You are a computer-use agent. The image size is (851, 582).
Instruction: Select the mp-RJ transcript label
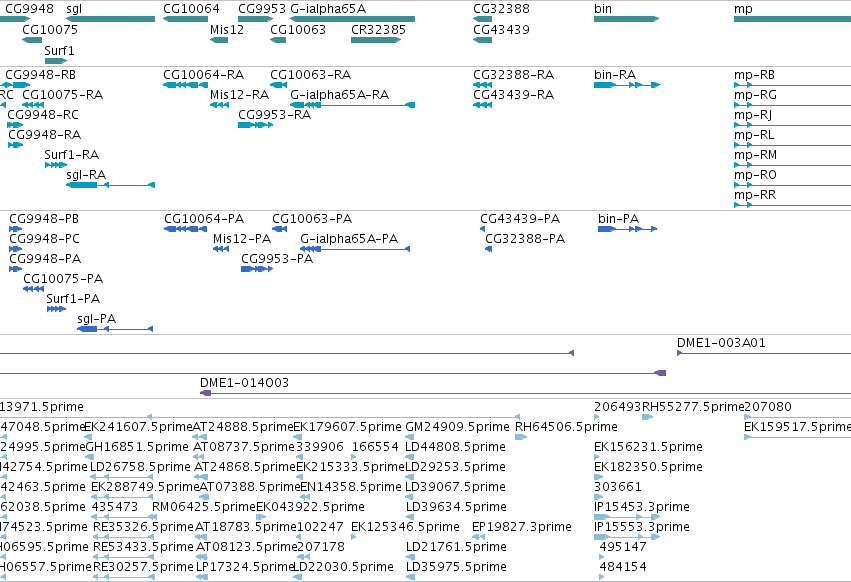coord(753,115)
